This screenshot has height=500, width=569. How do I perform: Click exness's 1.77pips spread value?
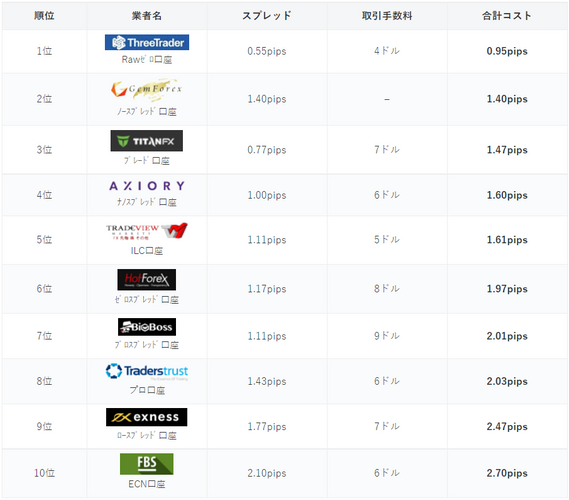(x=267, y=427)
